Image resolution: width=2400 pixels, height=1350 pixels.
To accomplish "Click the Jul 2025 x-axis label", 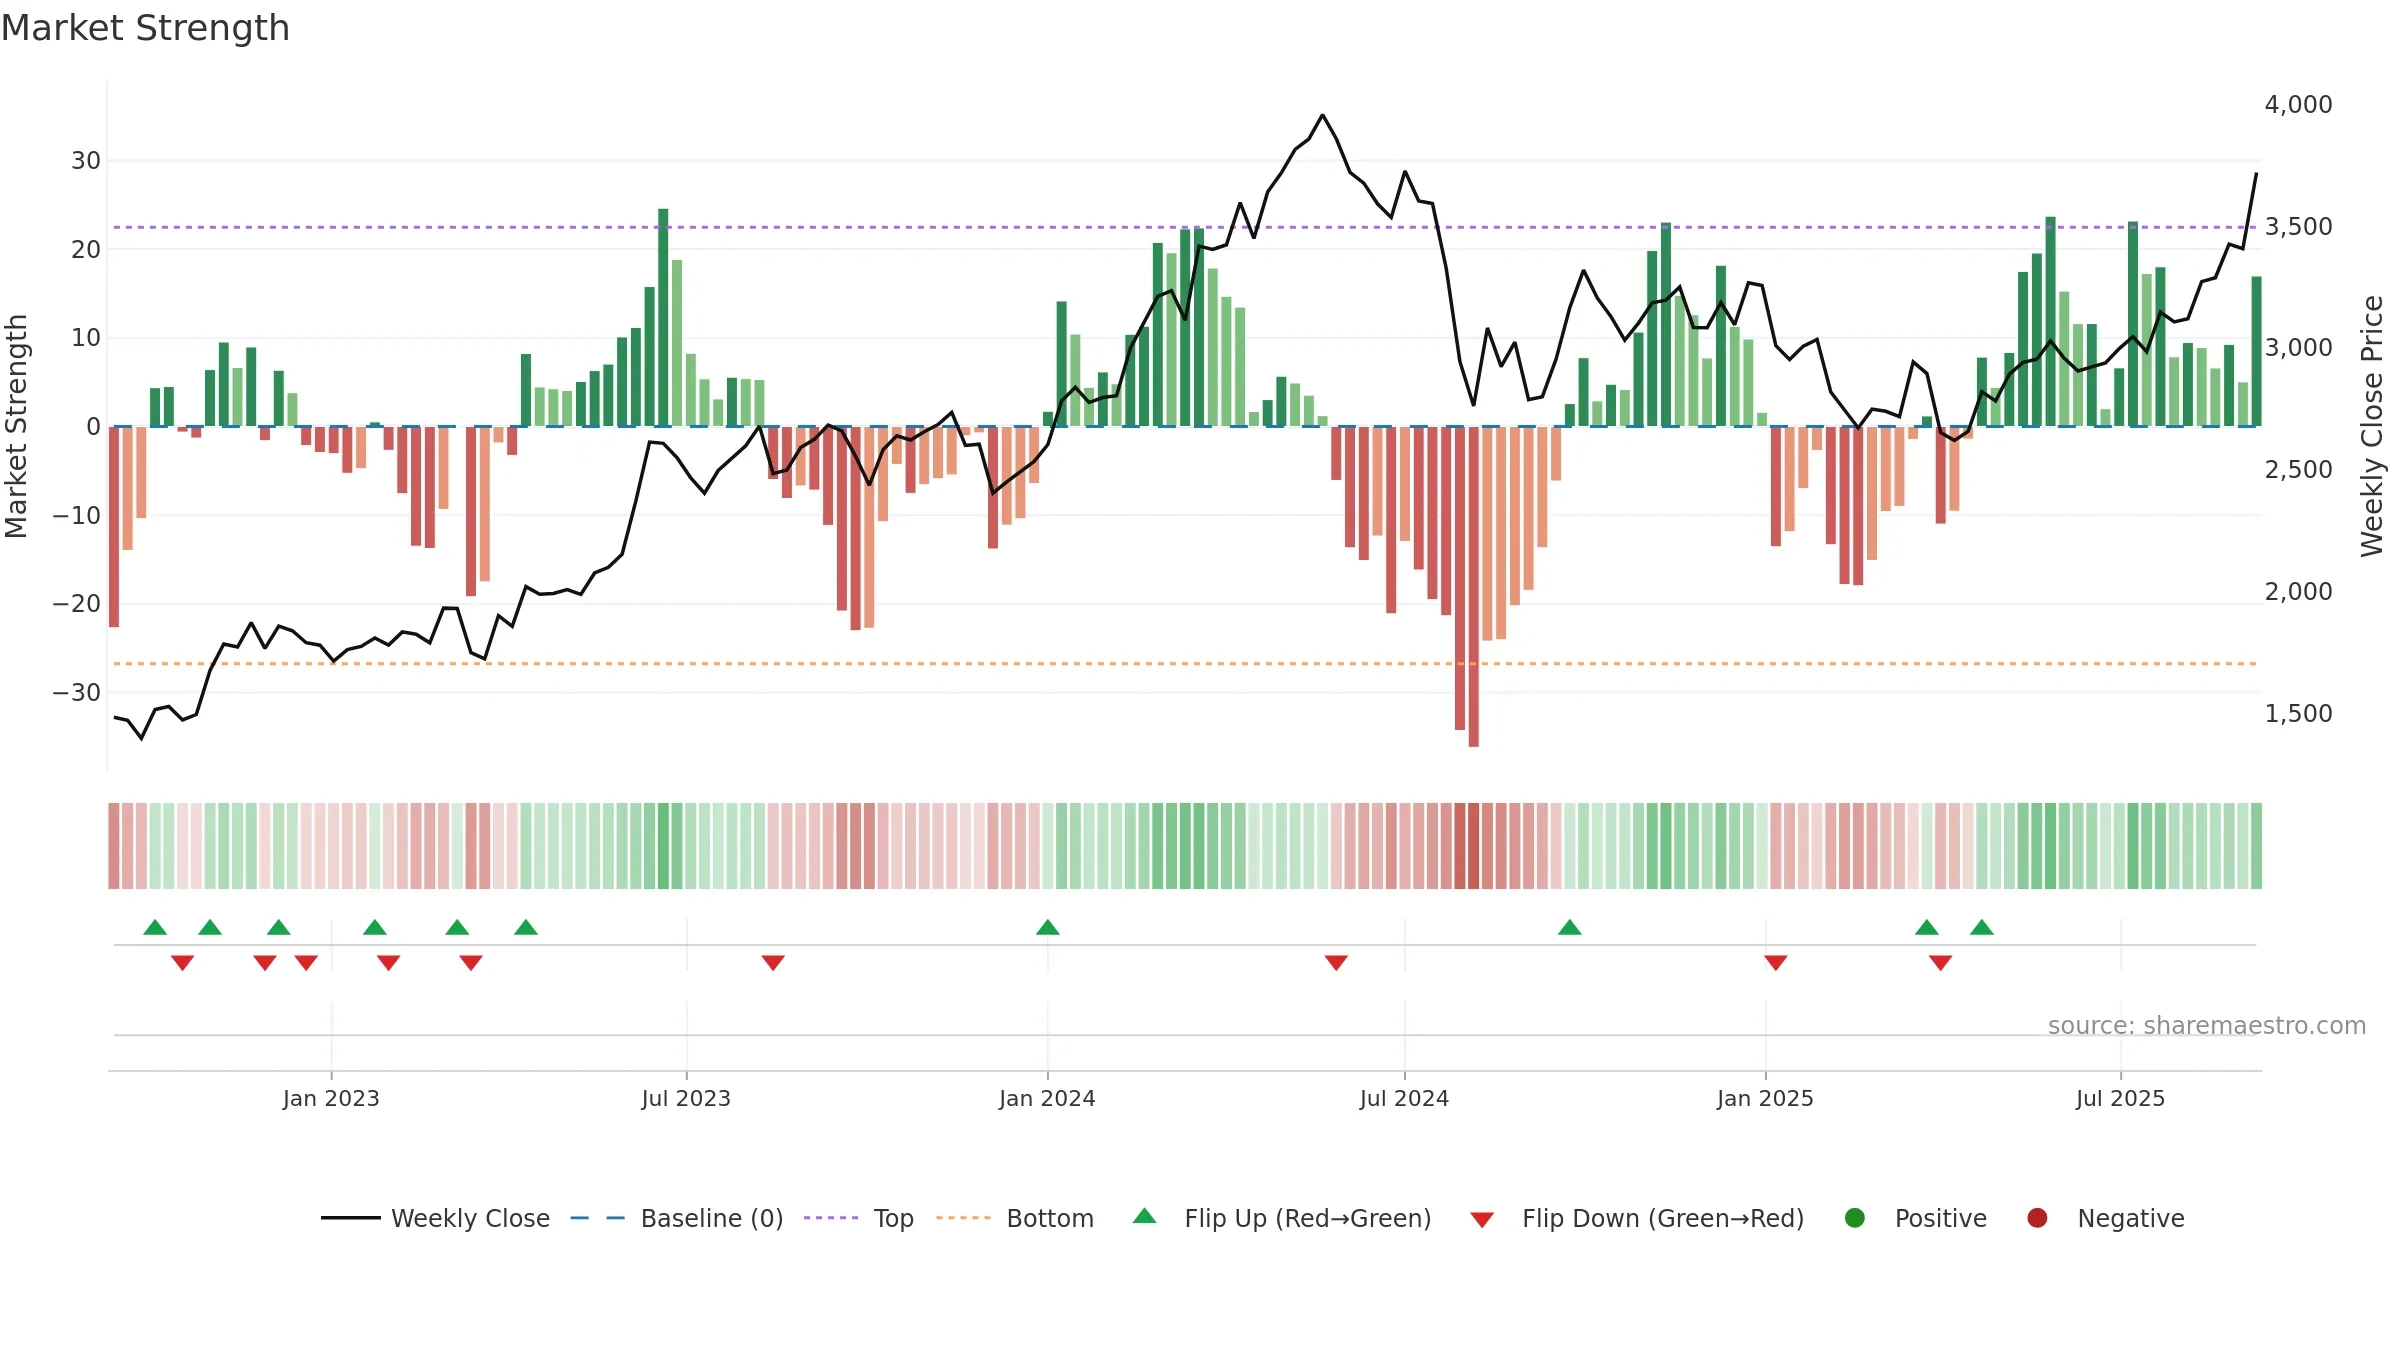I will tap(2120, 1099).
